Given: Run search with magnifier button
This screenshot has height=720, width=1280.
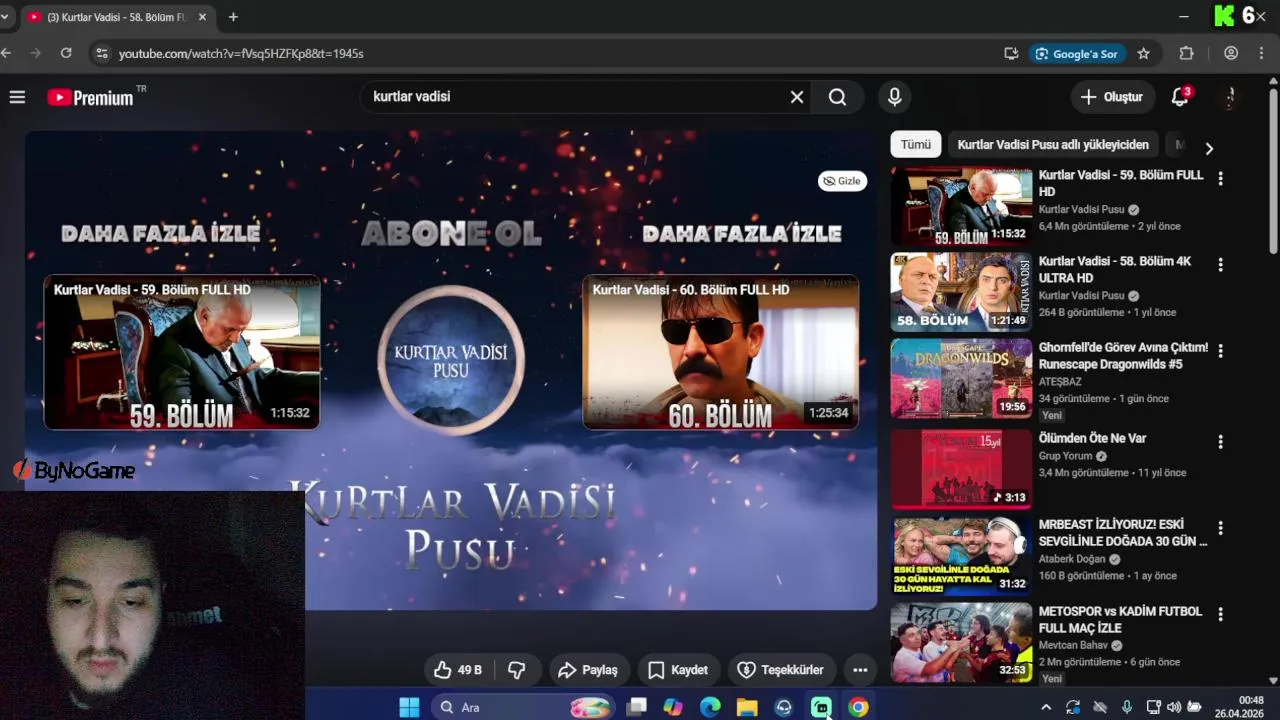Looking at the screenshot, I should pyautogui.click(x=838, y=97).
